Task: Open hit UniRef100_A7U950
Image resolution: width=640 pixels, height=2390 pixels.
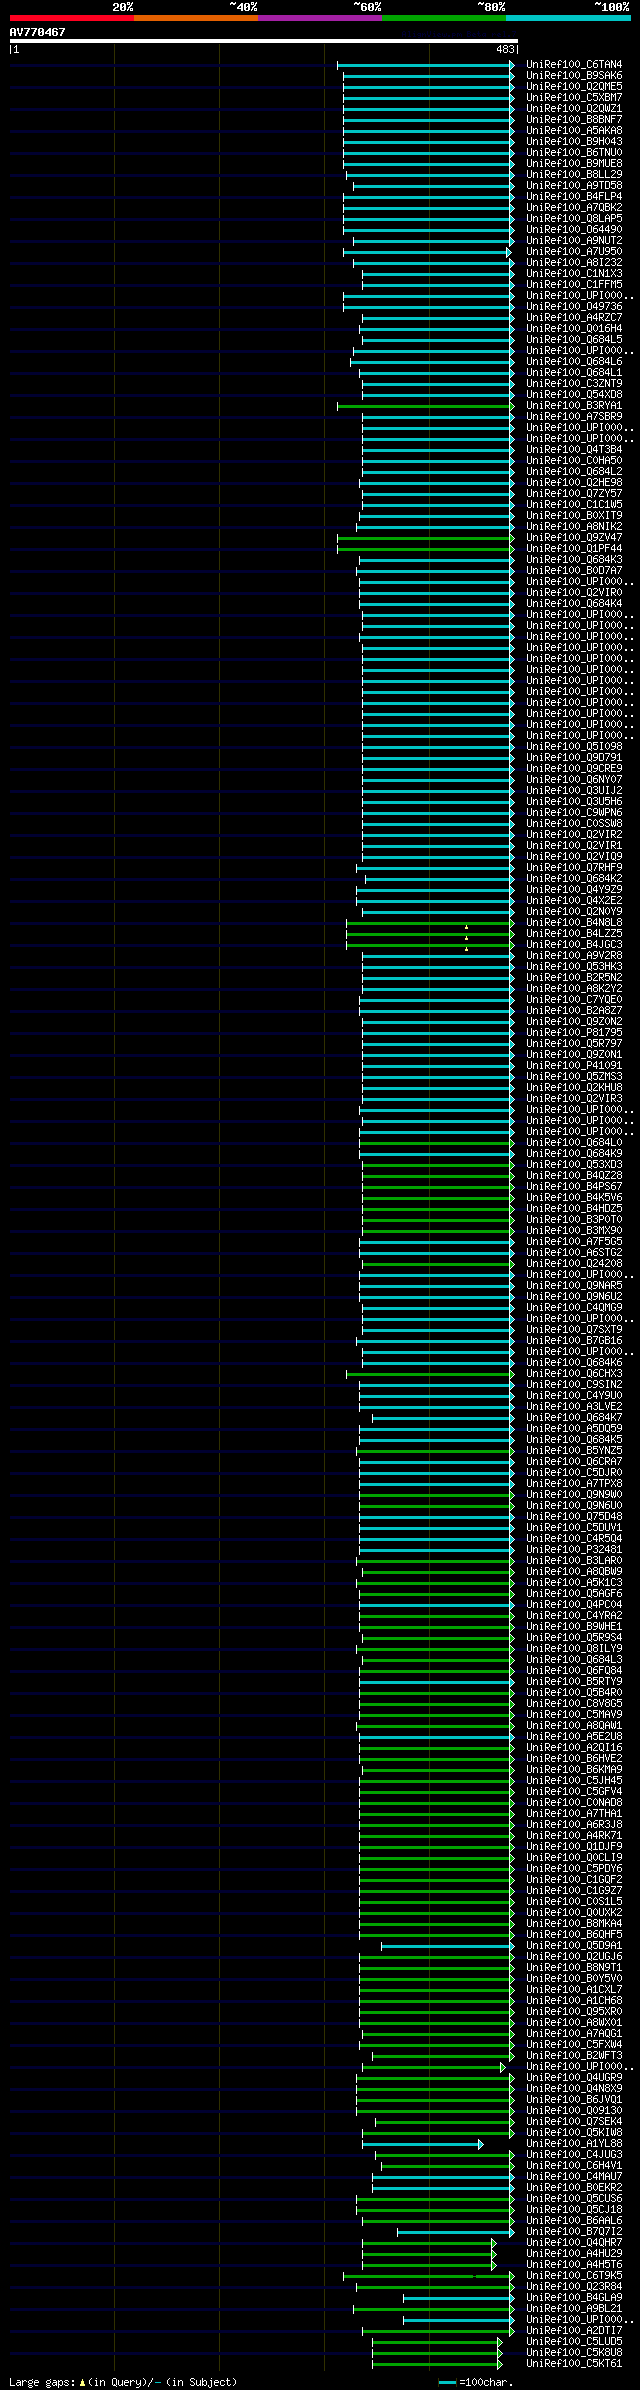Action: 574,252
